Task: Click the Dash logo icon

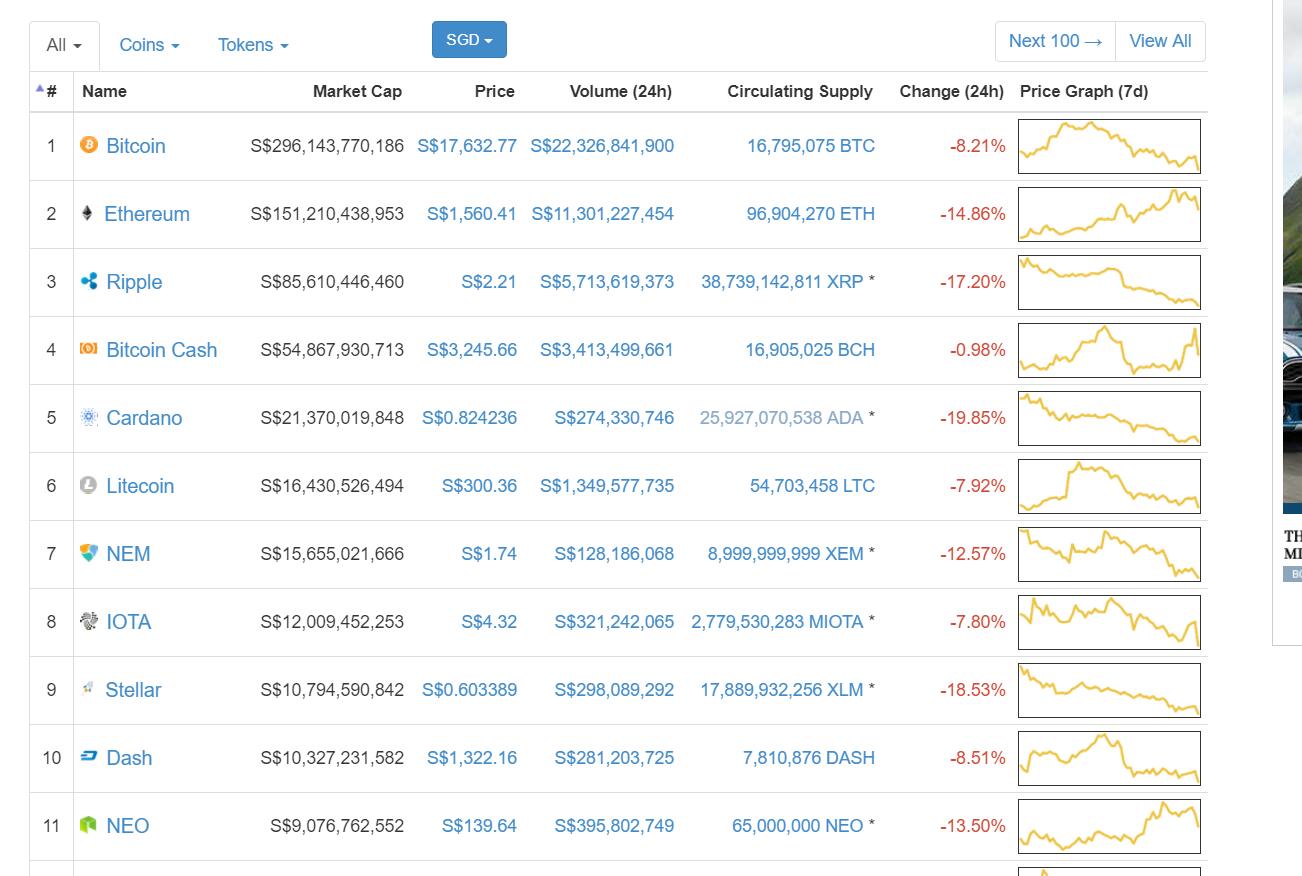Action: (89, 757)
